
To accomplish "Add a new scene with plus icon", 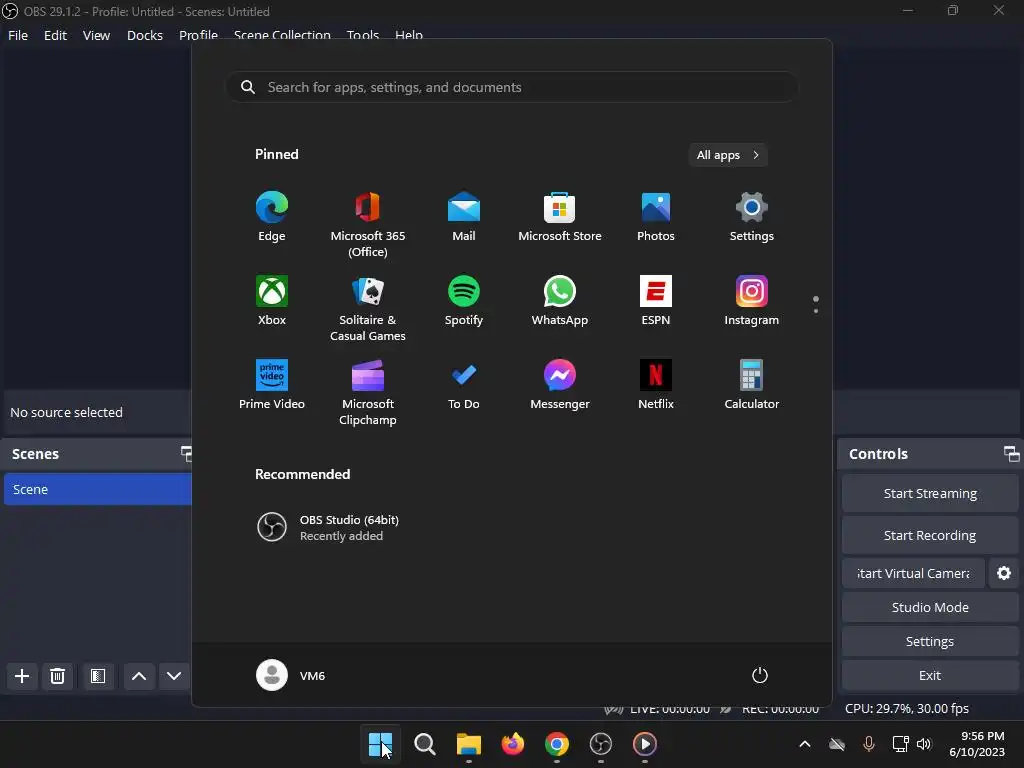I will point(22,676).
